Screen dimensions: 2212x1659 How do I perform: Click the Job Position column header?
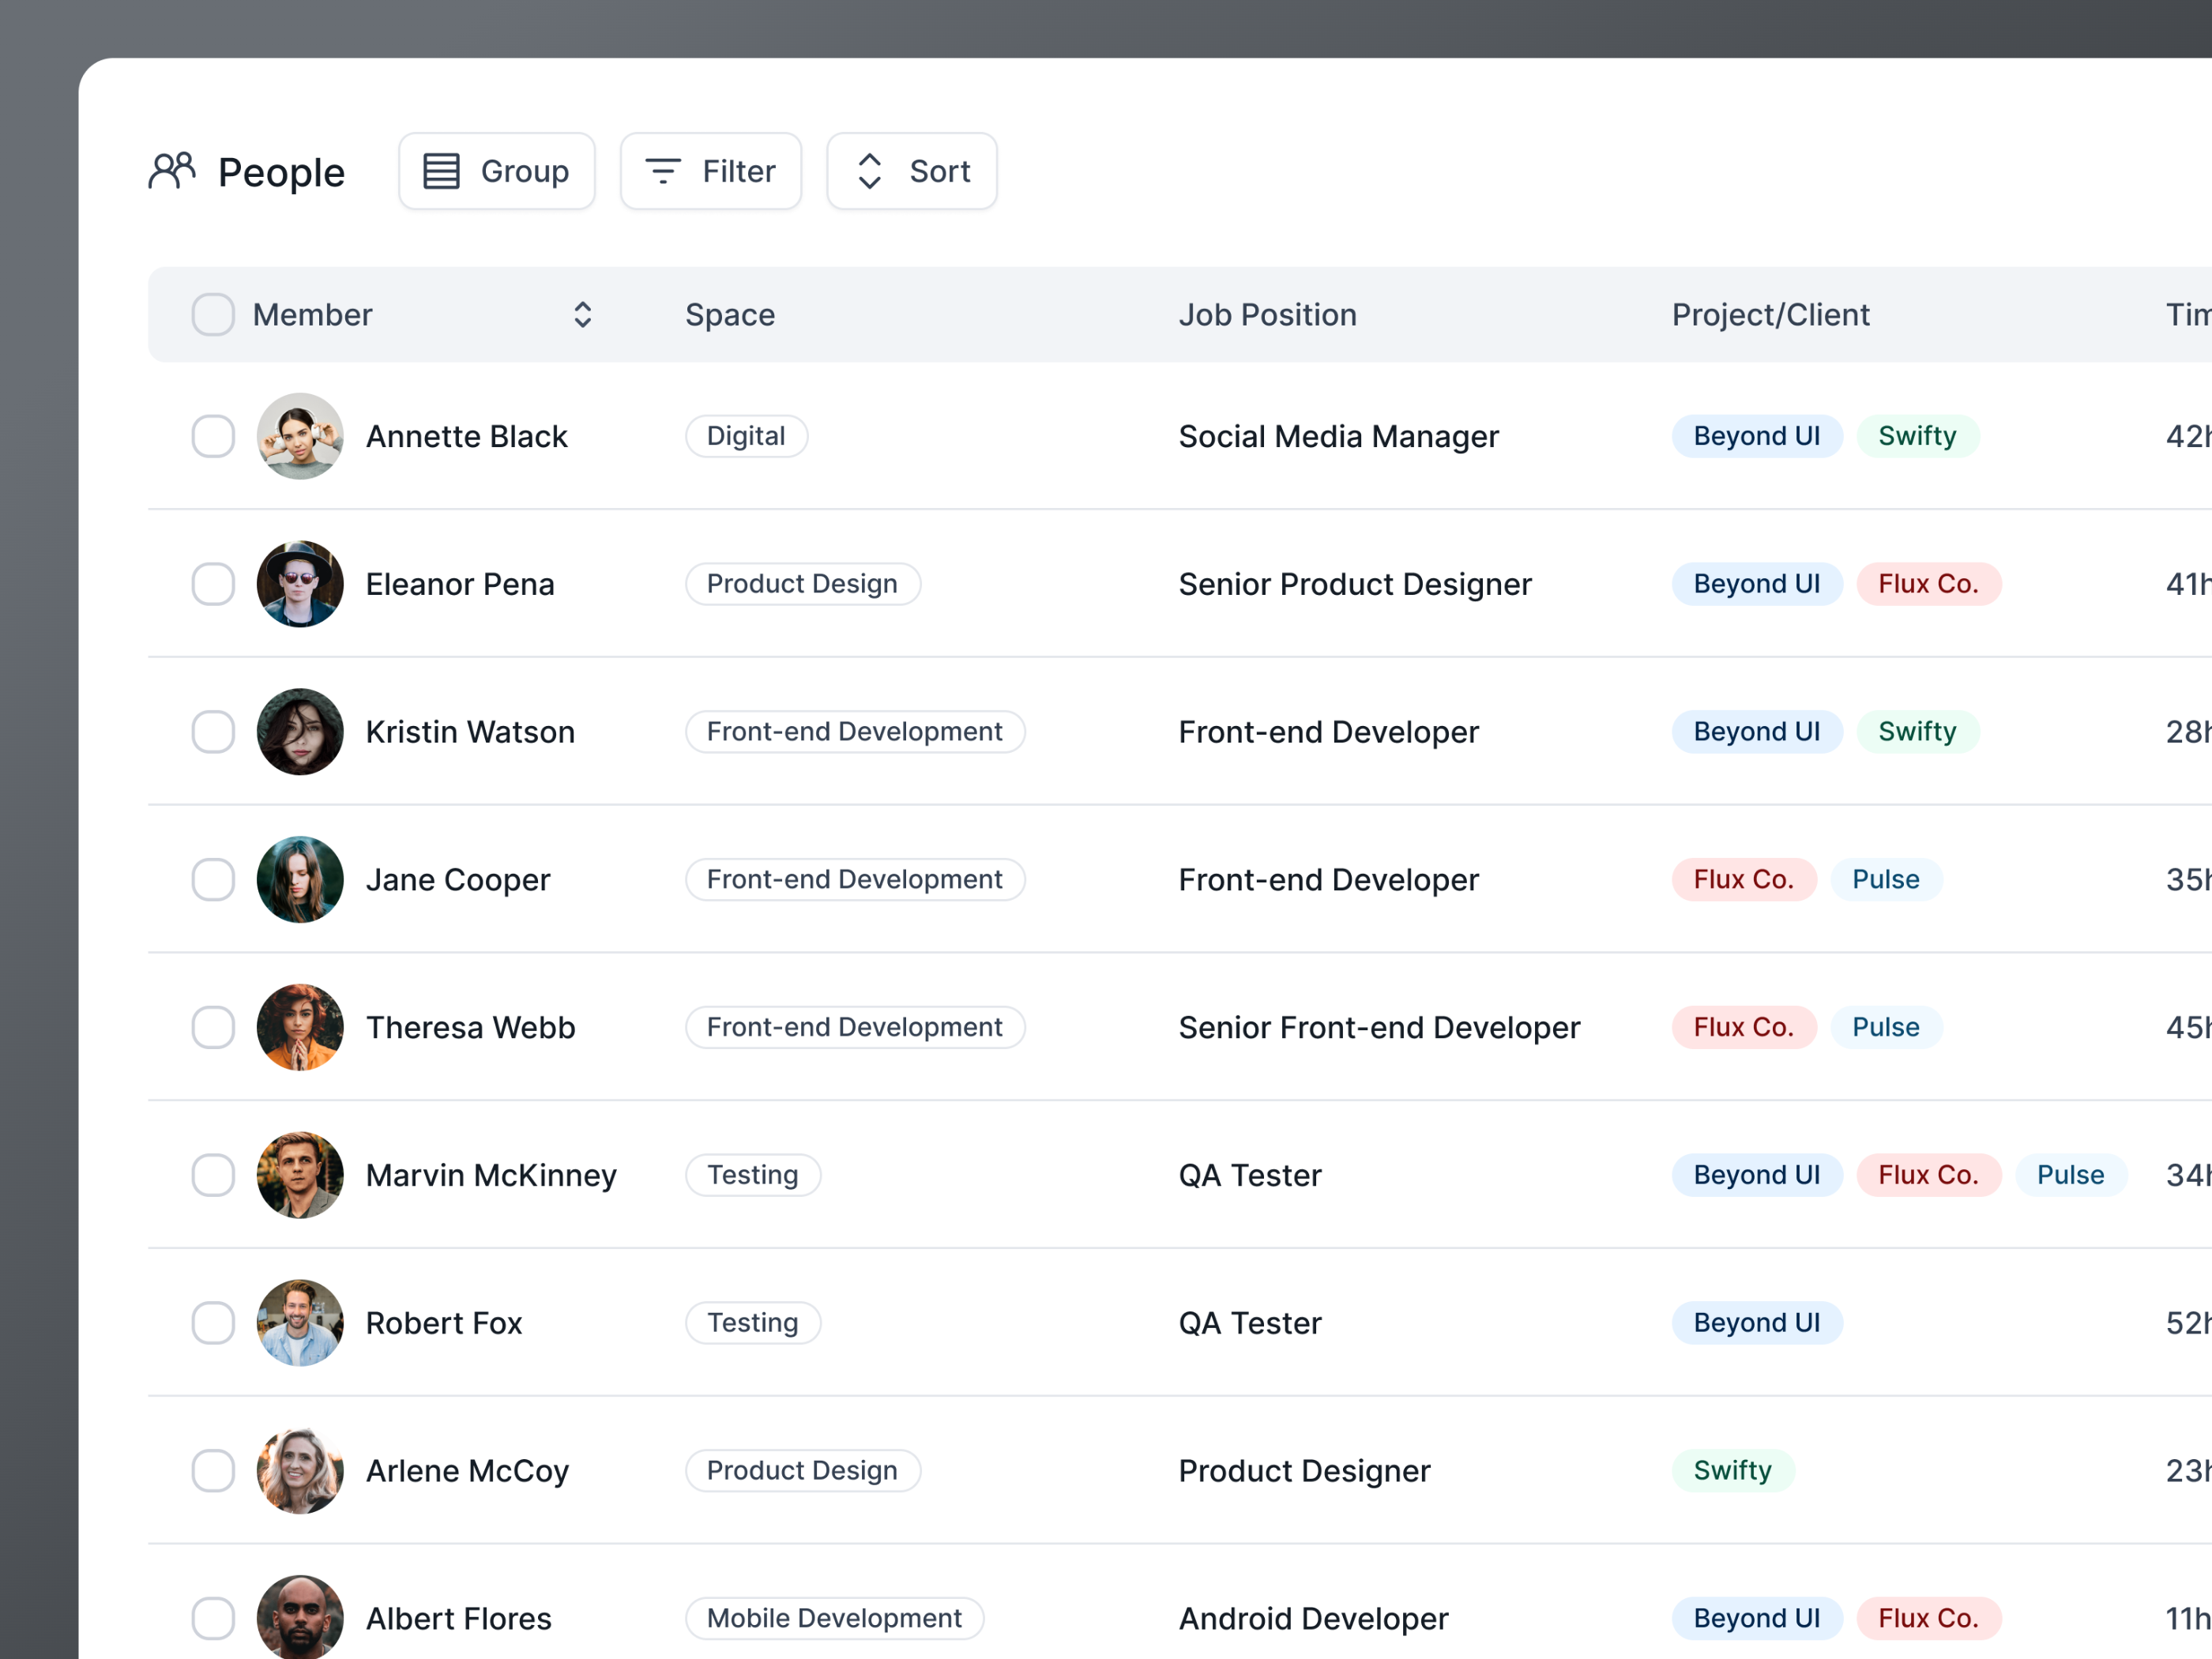[1268, 314]
